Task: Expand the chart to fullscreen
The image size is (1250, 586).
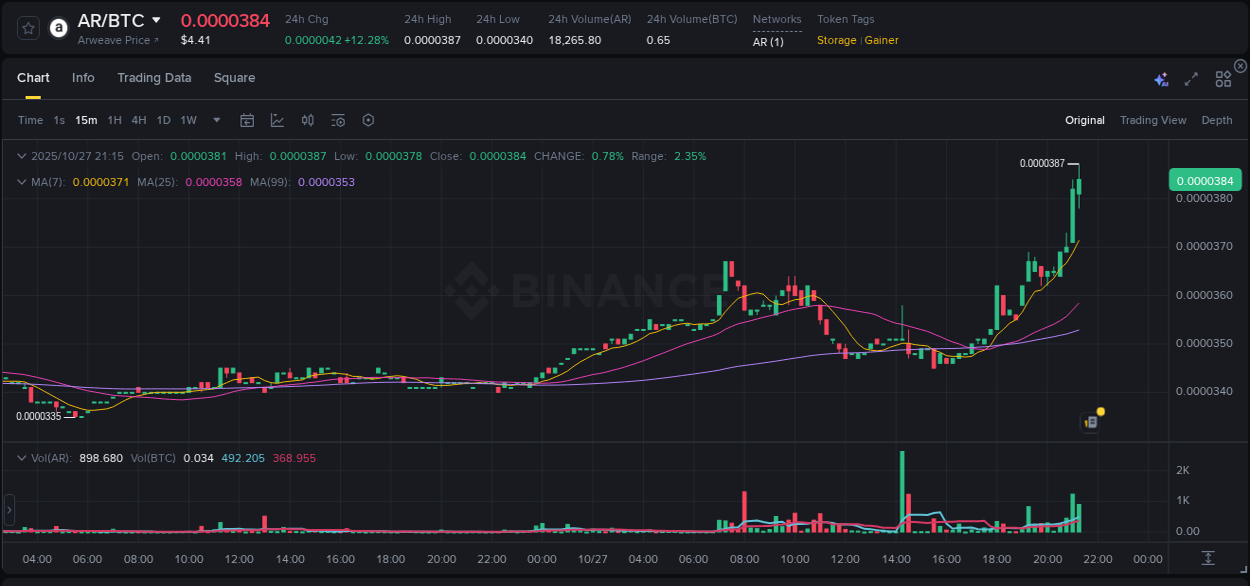Action: 1191,78
